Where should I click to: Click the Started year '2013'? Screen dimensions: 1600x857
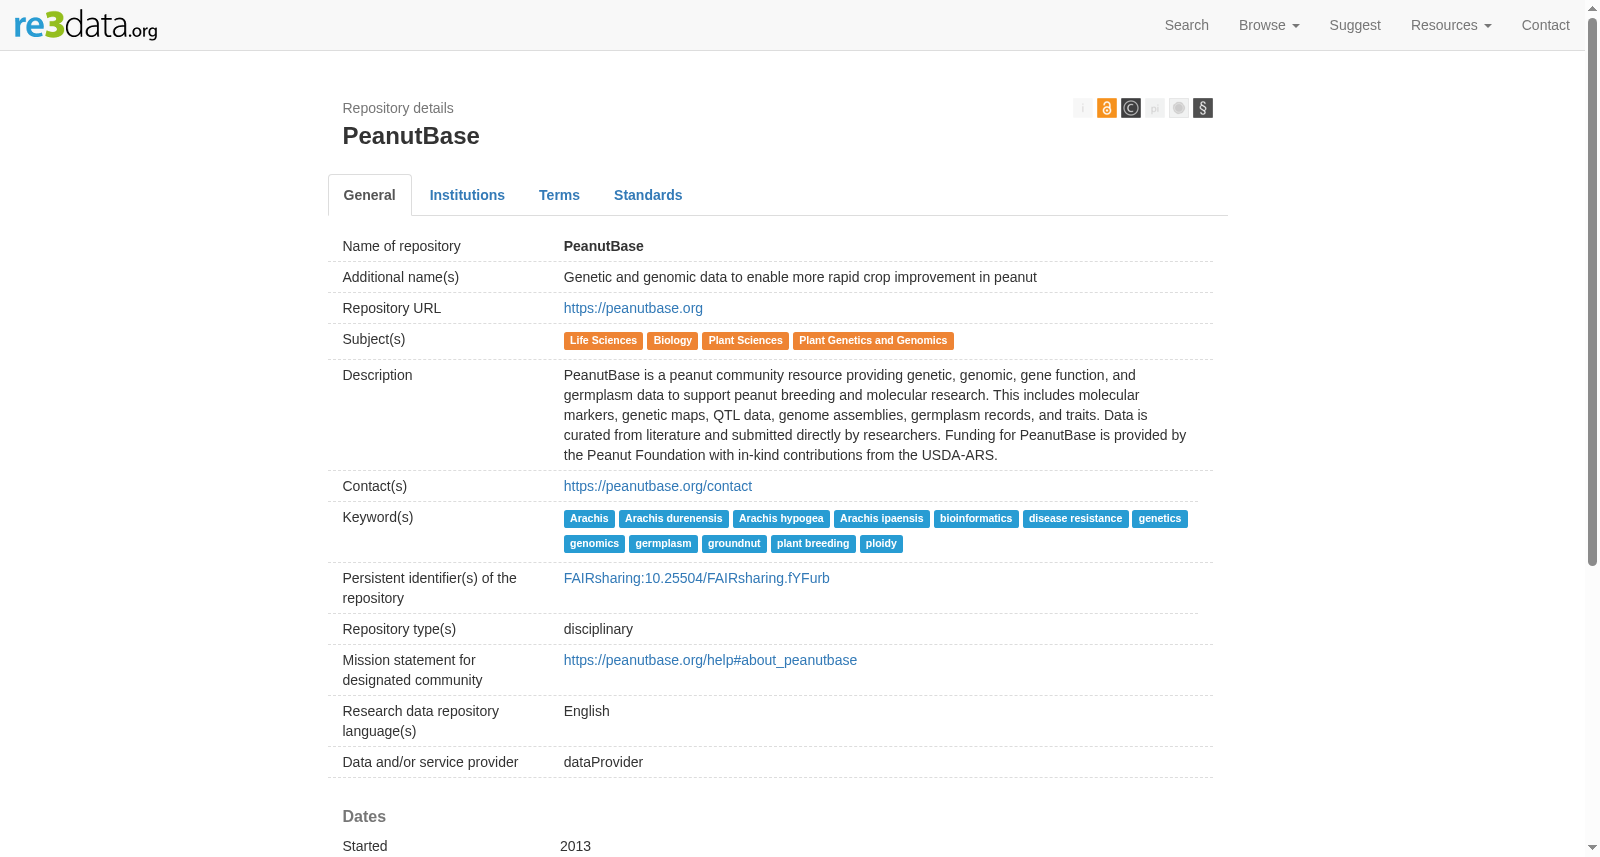click(575, 846)
